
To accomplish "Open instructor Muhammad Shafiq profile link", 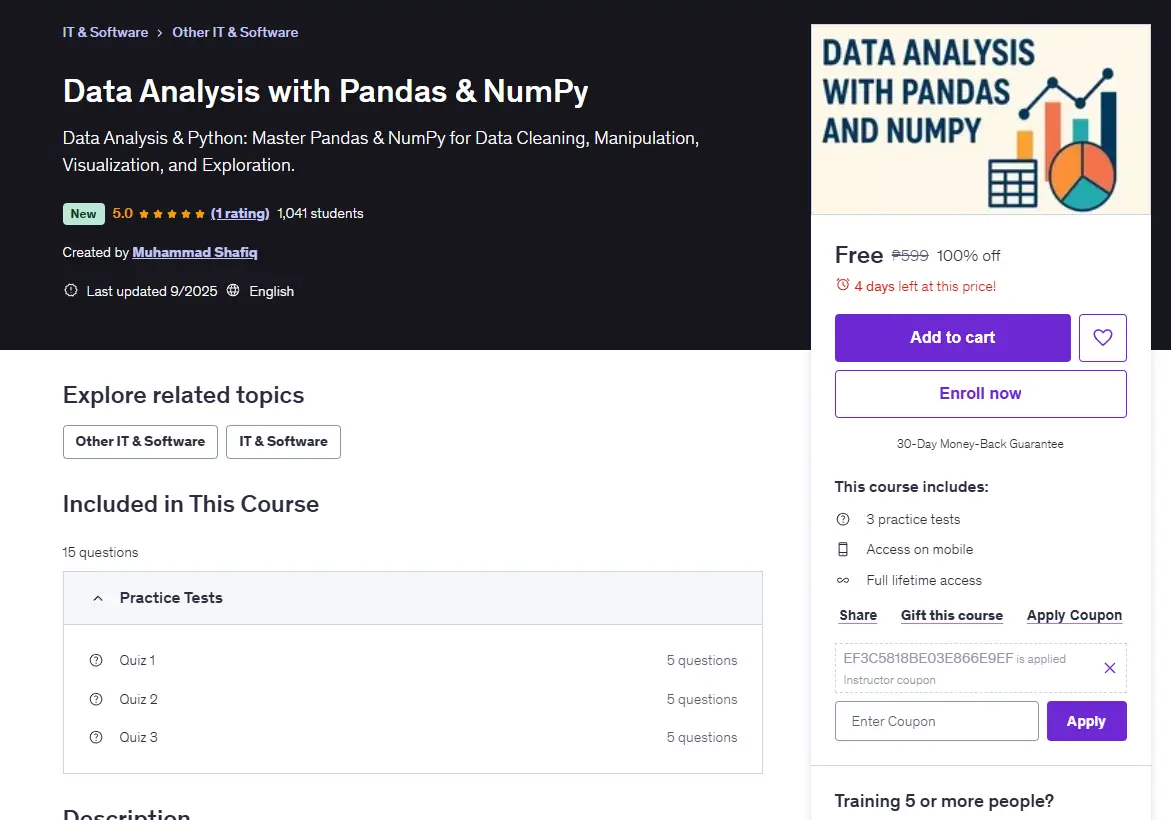I will 195,252.
